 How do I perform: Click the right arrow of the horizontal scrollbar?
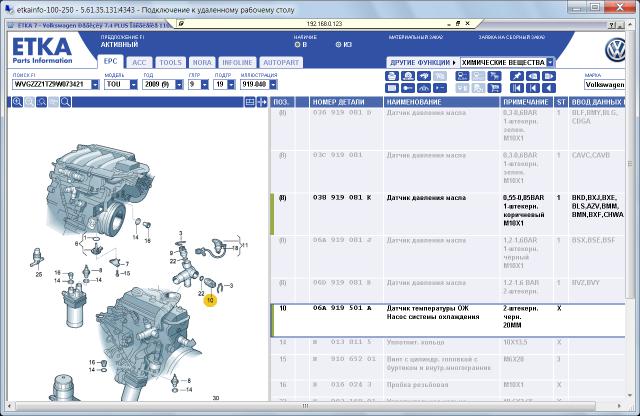click(620, 406)
